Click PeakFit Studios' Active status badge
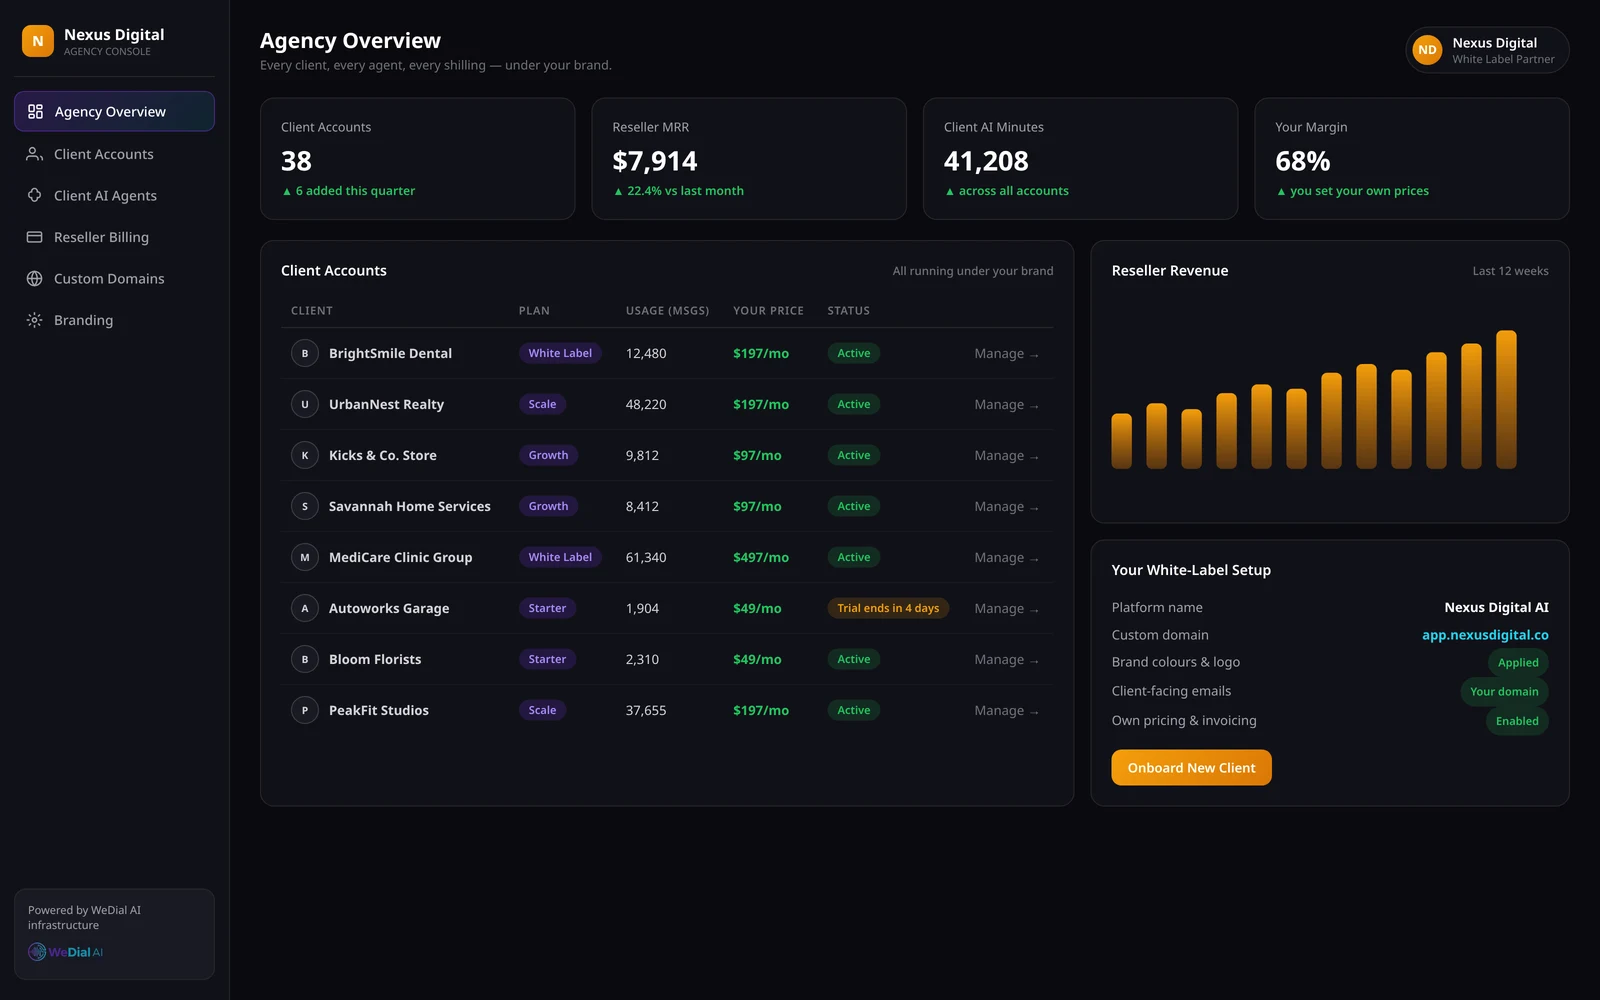Image resolution: width=1600 pixels, height=1000 pixels. pyautogui.click(x=853, y=710)
